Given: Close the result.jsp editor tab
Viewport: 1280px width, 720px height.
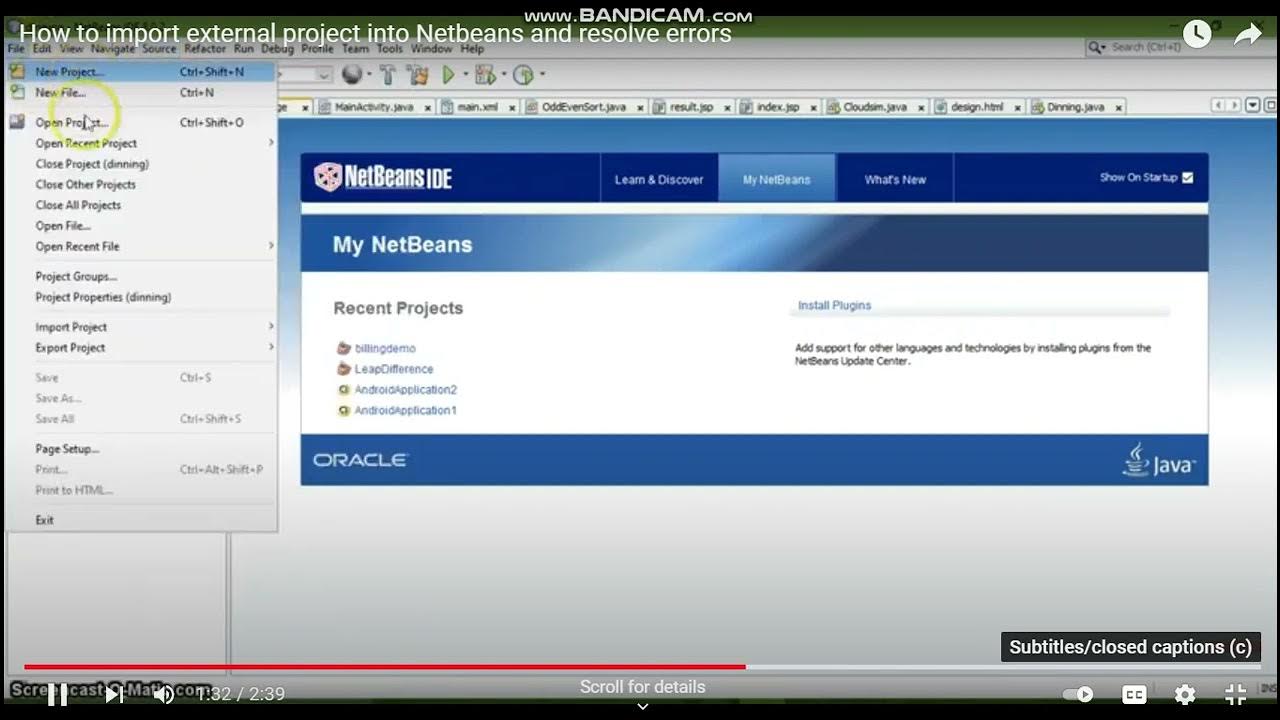Looking at the screenshot, I should (x=726, y=107).
